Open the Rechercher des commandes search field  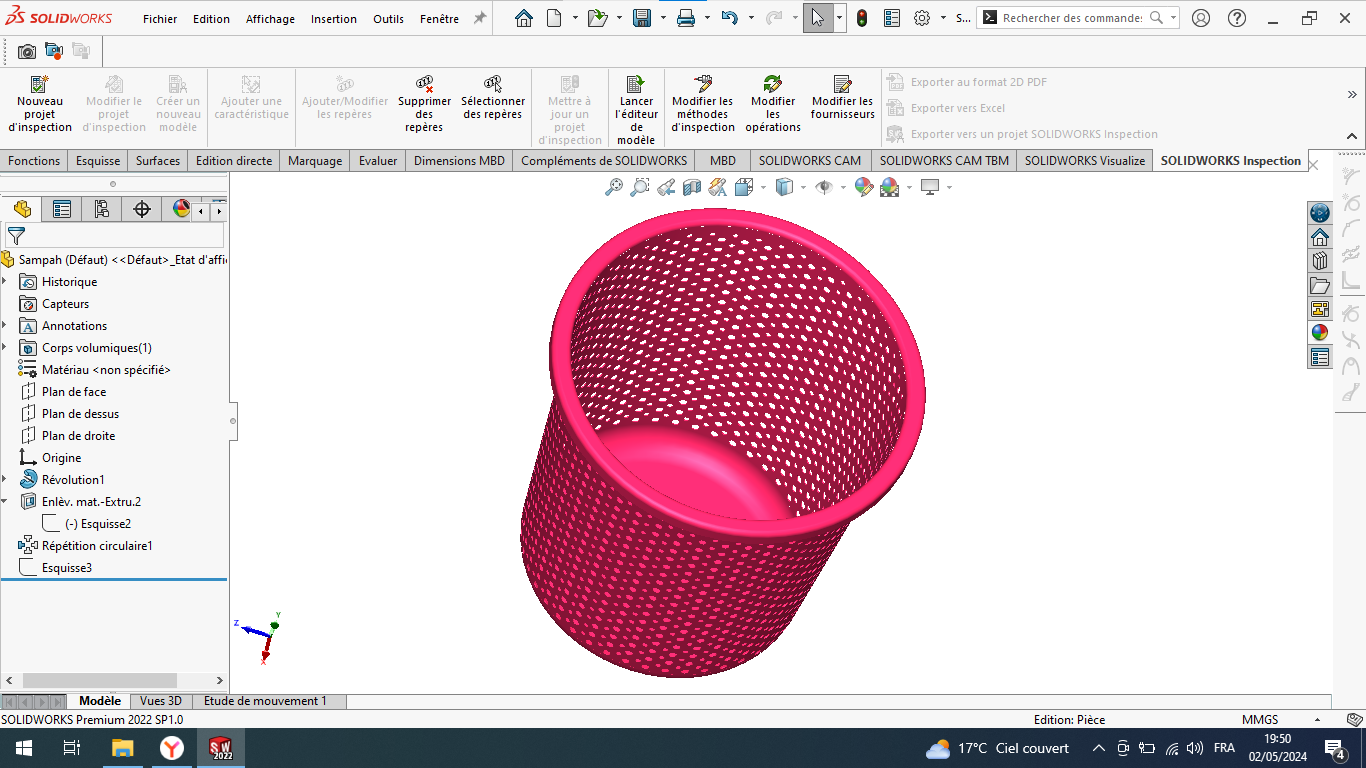pyautogui.click(x=1065, y=17)
